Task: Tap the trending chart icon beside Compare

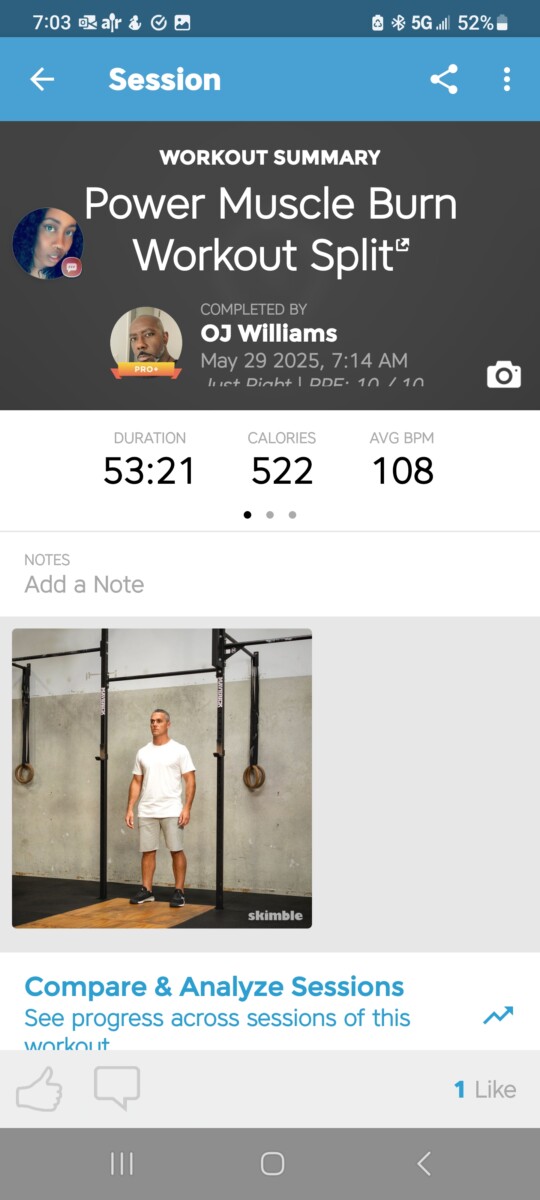Action: (498, 1015)
